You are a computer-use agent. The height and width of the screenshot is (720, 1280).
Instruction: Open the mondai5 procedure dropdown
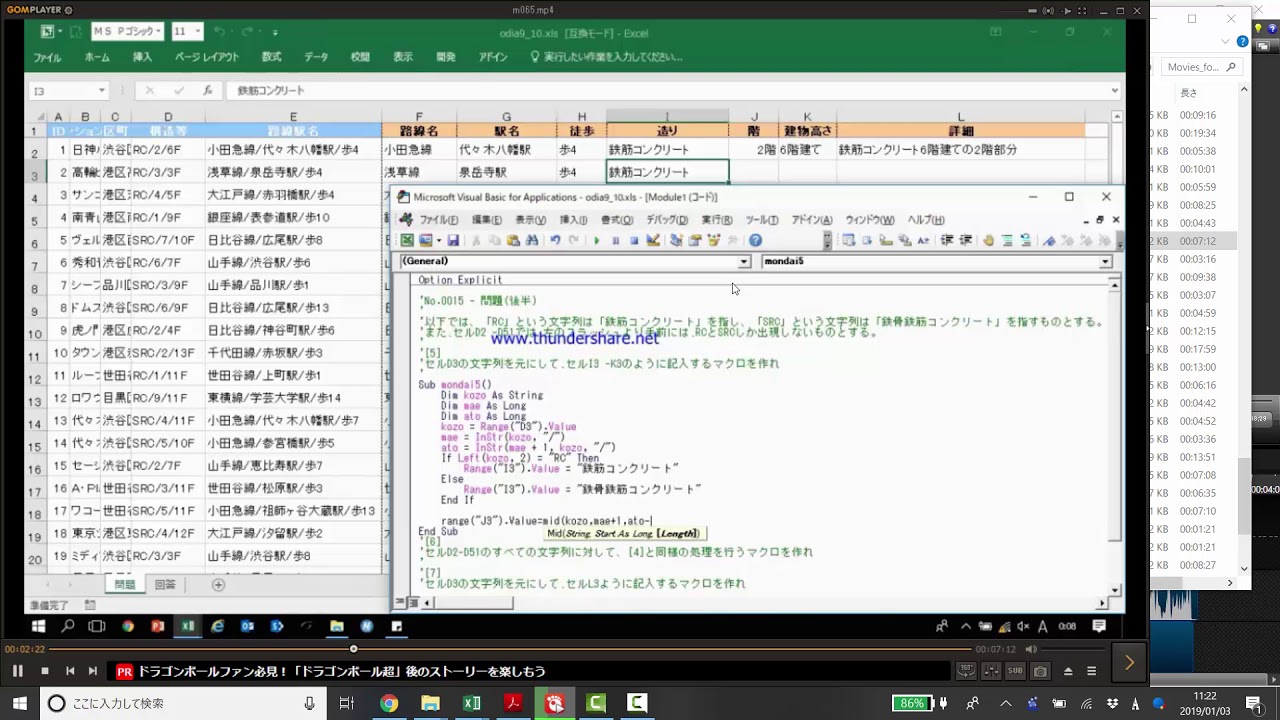pyautogui.click(x=1105, y=262)
